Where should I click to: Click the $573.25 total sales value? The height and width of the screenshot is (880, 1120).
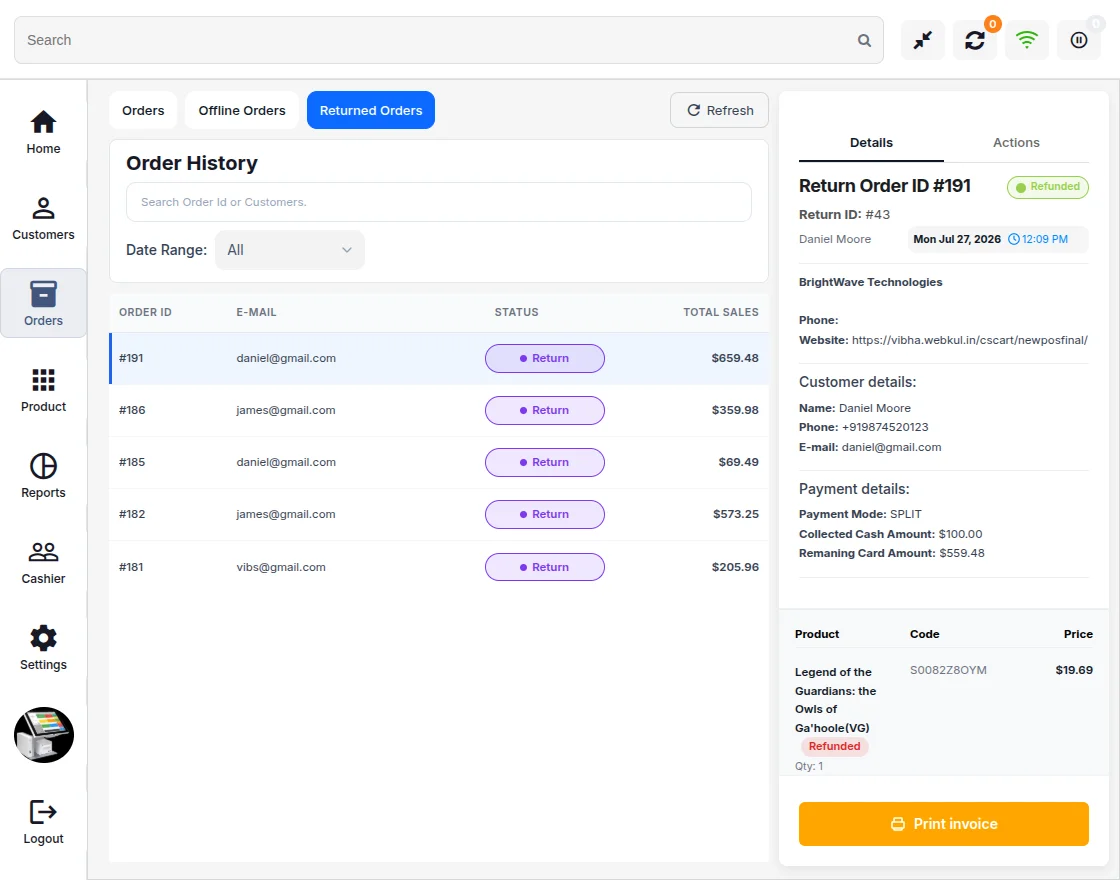pos(736,514)
